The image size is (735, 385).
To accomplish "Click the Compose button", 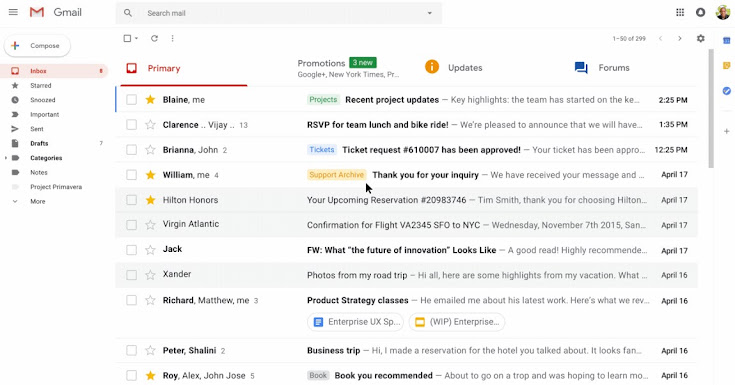I will [x=38, y=45].
